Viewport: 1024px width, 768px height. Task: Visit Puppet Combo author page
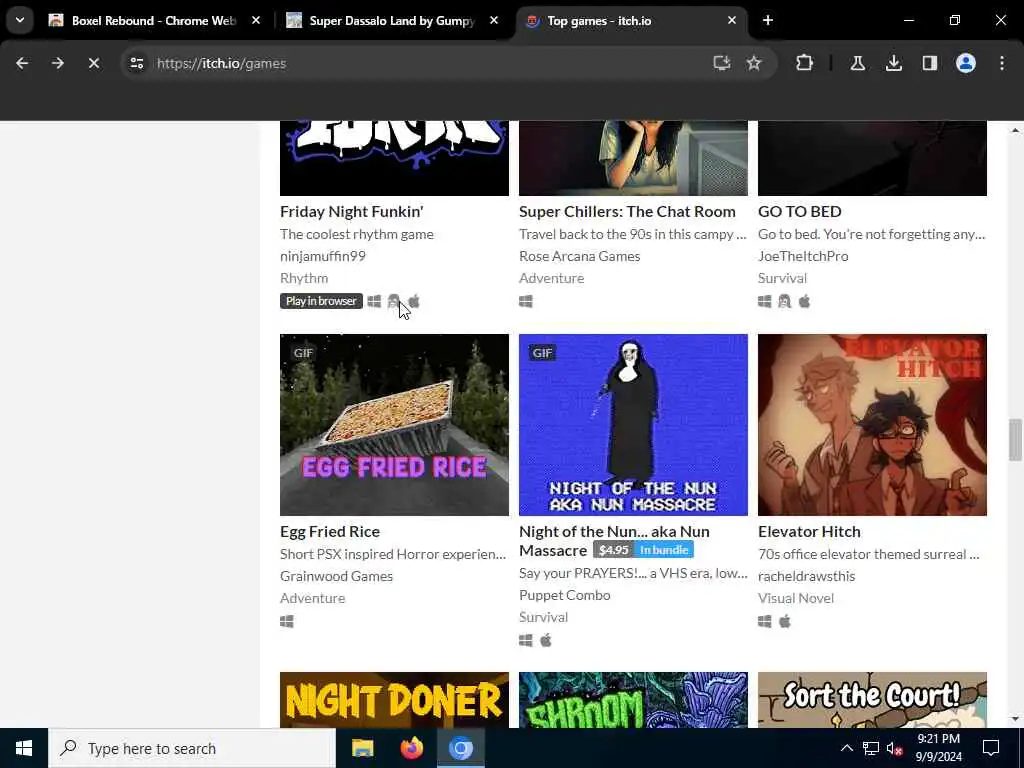[x=565, y=595]
